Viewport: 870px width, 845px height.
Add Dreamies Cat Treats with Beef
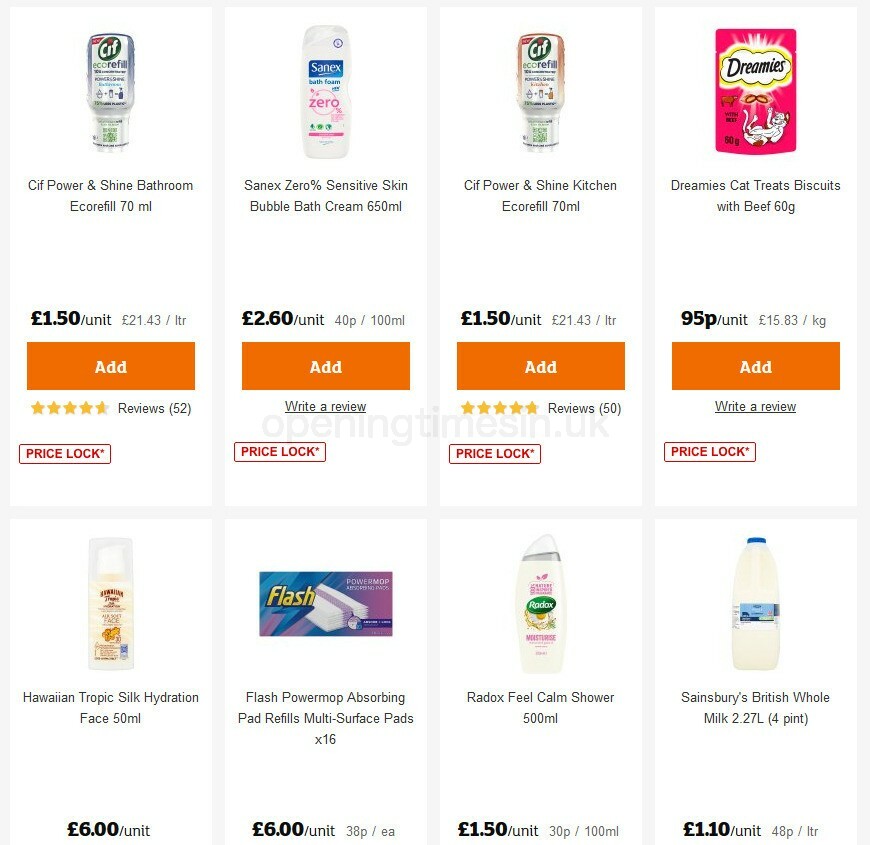click(x=755, y=366)
